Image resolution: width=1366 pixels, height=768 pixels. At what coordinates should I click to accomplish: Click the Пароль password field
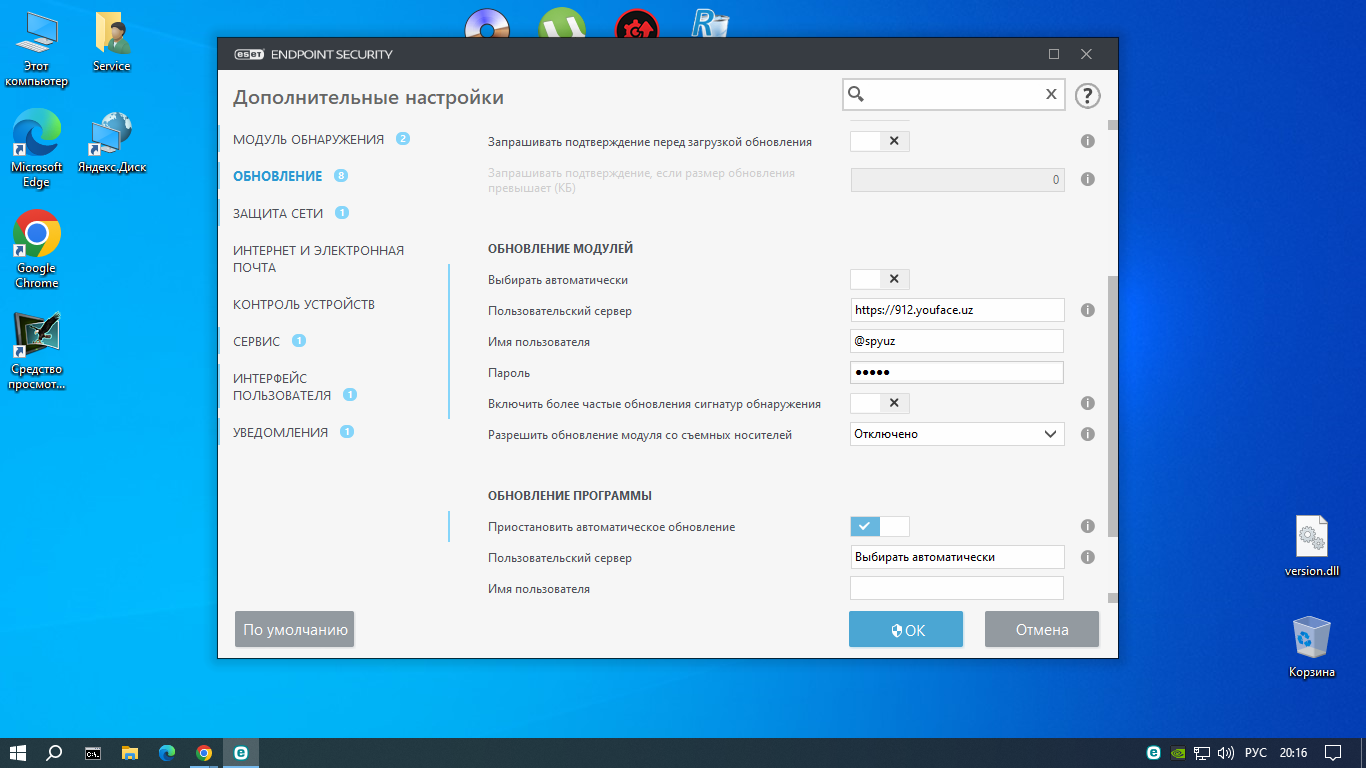coord(957,372)
